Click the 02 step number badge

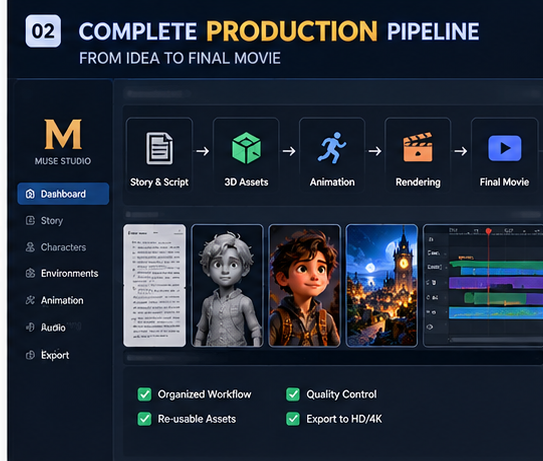(43, 31)
